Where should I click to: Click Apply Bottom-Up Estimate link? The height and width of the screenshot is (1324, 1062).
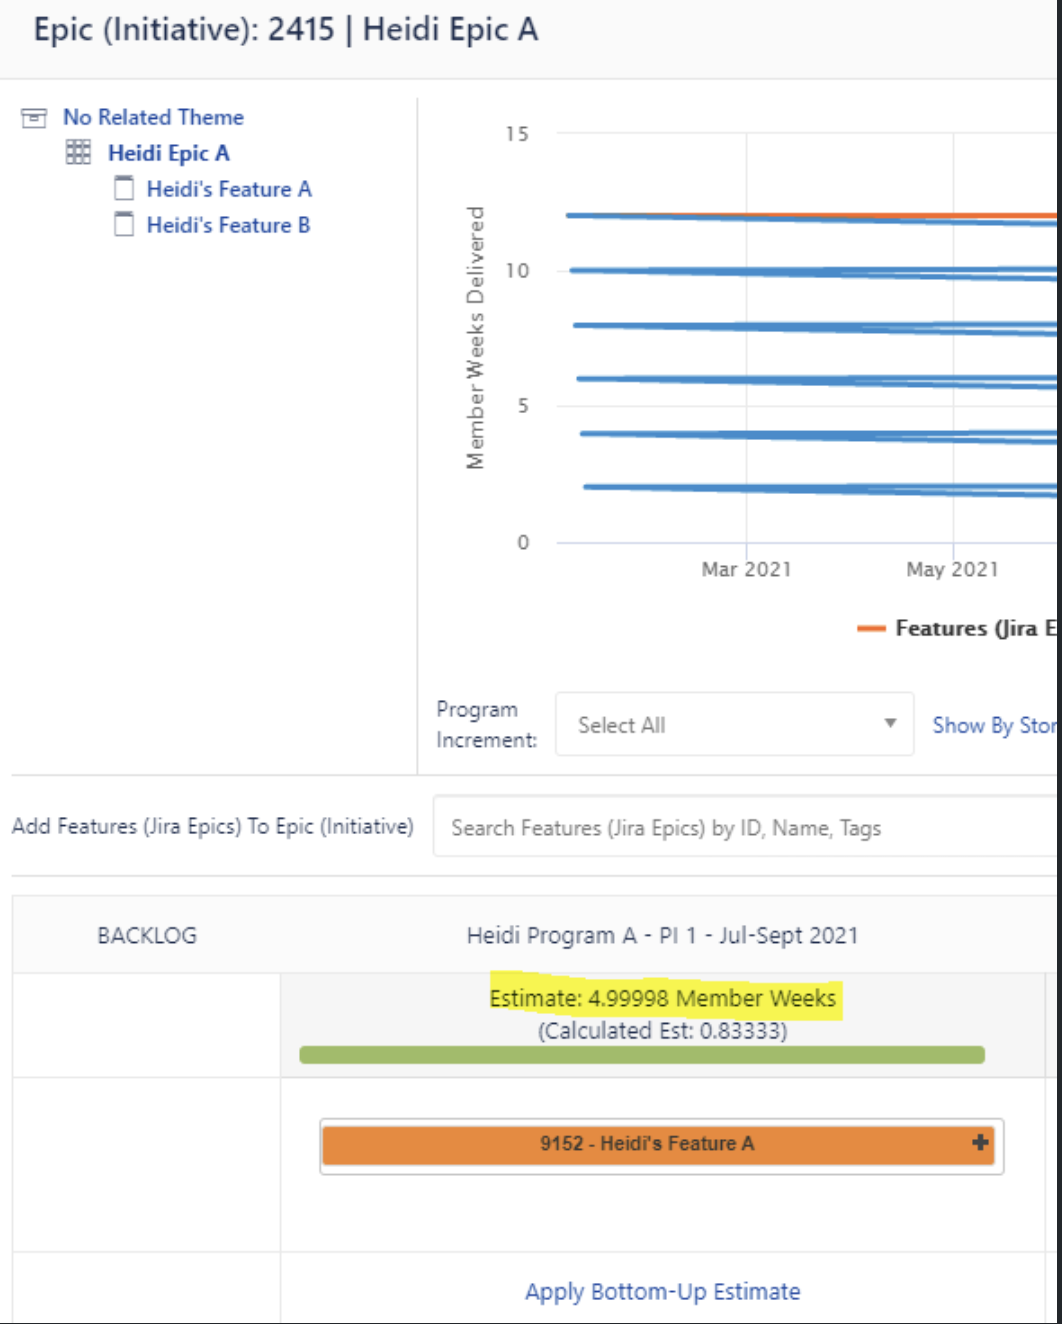pyautogui.click(x=663, y=1291)
